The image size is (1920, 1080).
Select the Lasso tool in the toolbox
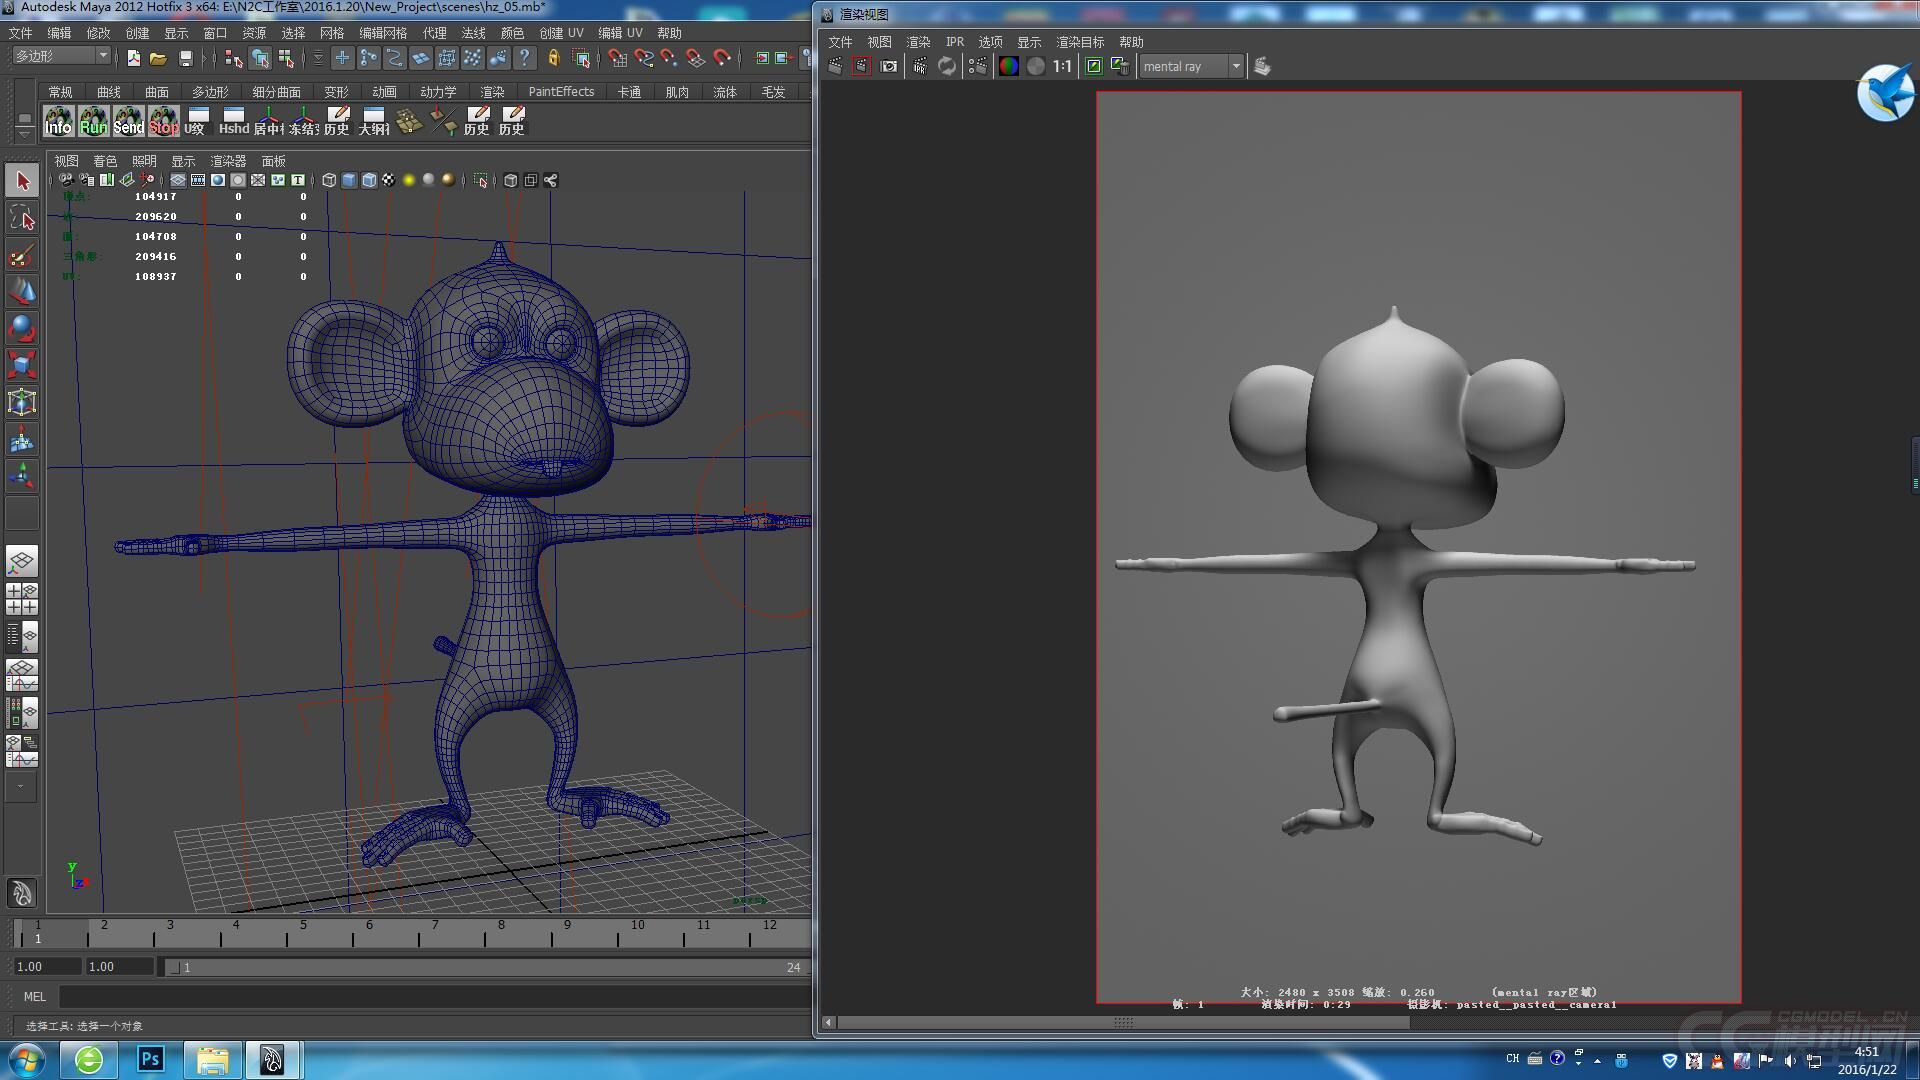(22, 218)
